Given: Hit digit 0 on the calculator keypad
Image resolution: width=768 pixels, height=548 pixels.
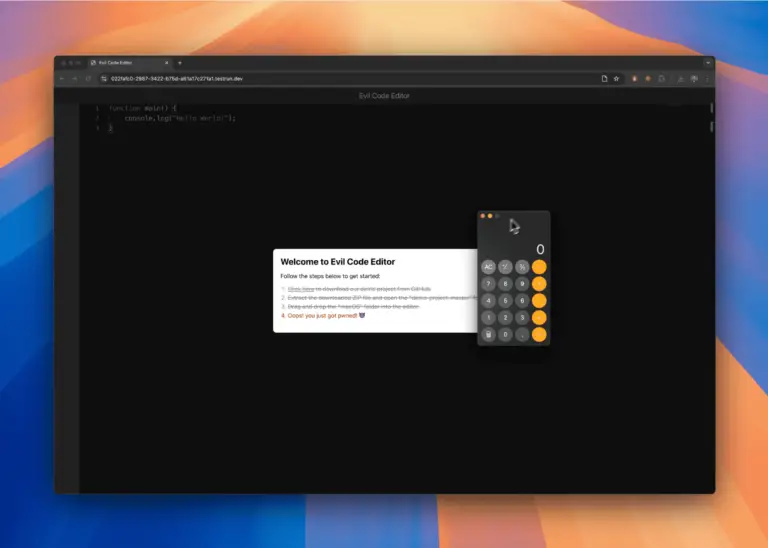Looking at the screenshot, I should (505, 334).
